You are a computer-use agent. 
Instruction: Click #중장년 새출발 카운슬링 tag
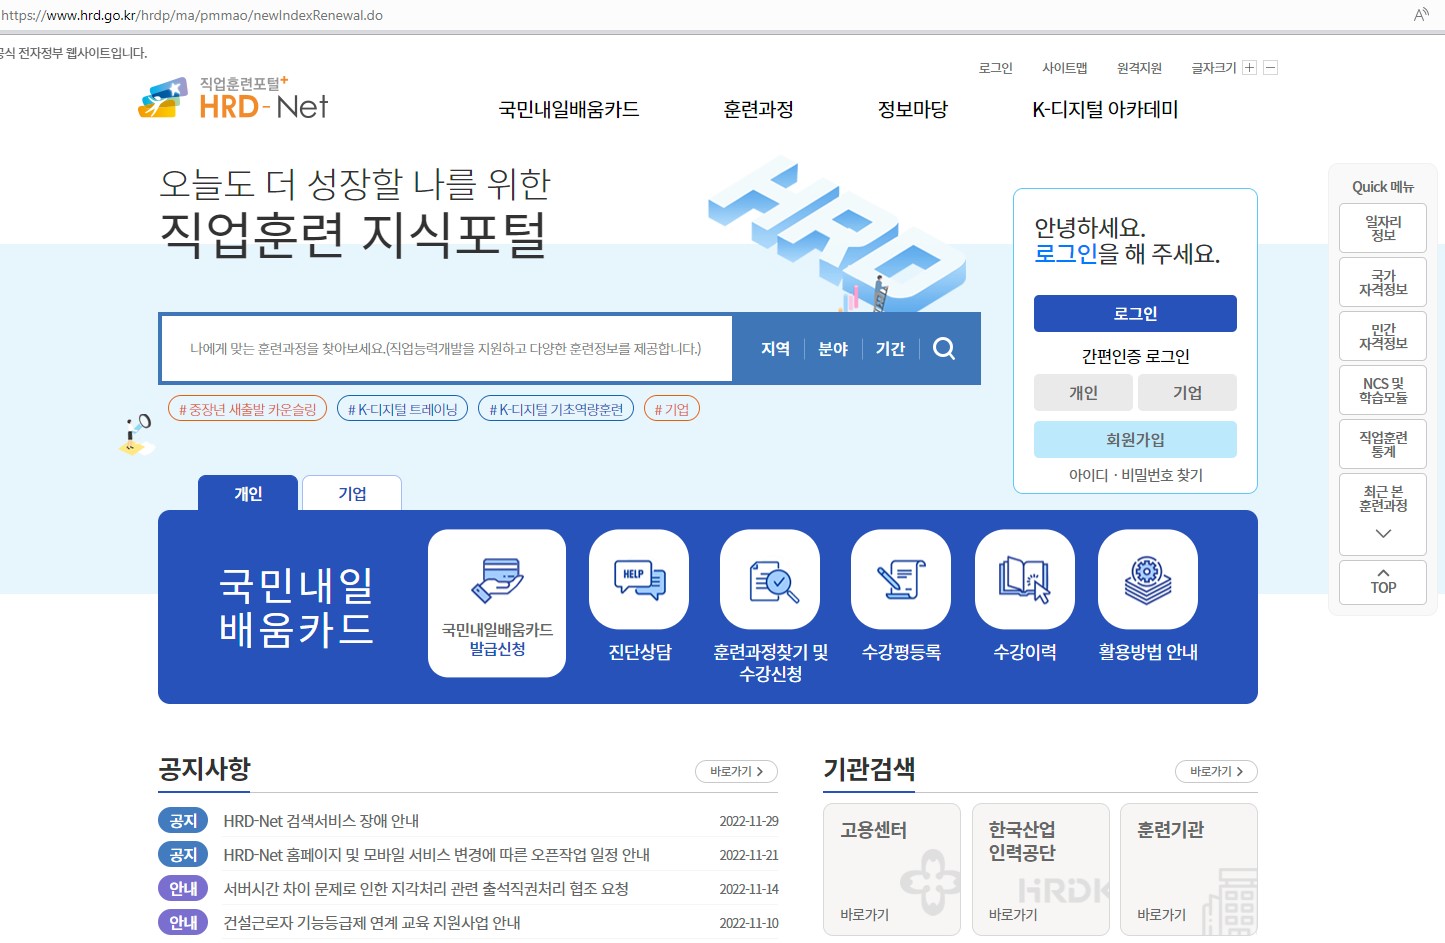[x=247, y=409]
